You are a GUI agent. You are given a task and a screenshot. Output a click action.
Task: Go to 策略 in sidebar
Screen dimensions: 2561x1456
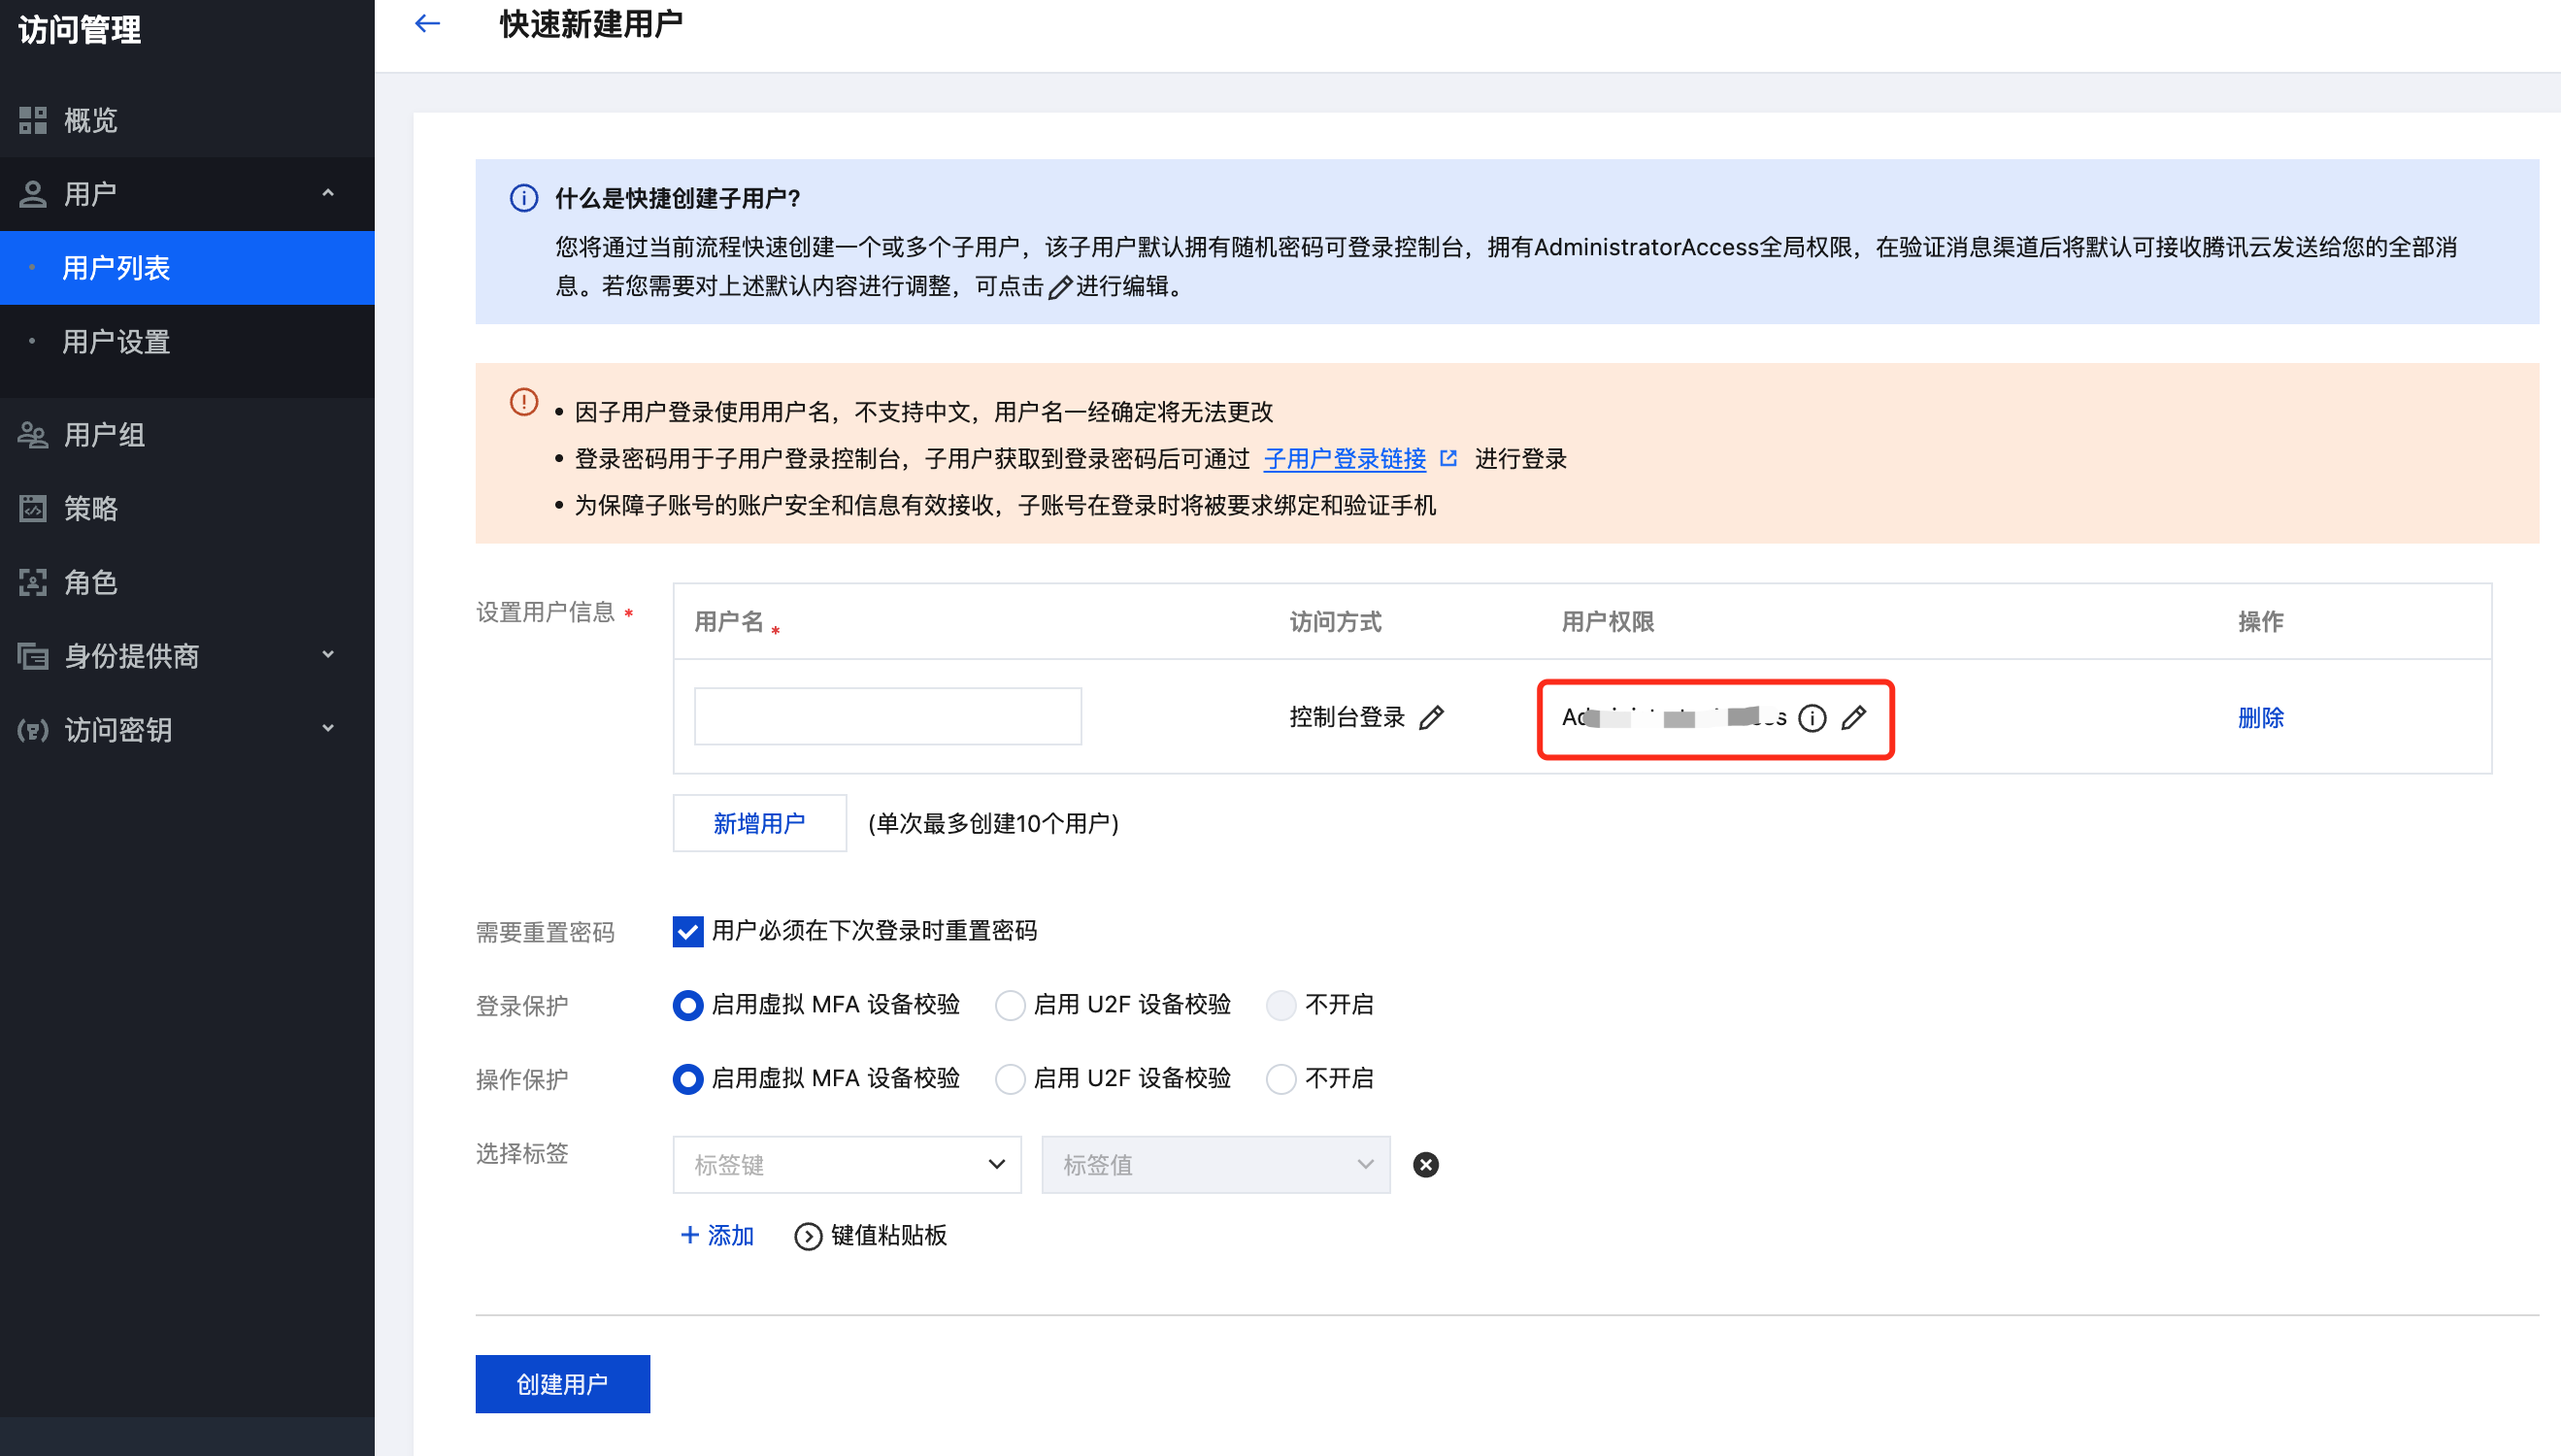(x=90, y=508)
